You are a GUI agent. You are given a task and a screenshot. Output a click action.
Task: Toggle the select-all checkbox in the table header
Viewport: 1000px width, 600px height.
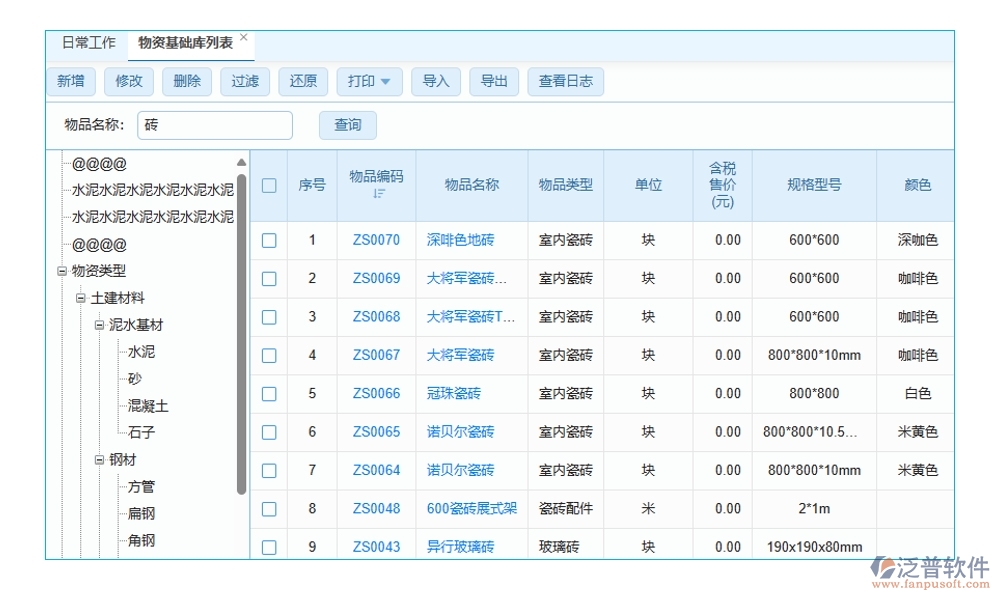268,186
